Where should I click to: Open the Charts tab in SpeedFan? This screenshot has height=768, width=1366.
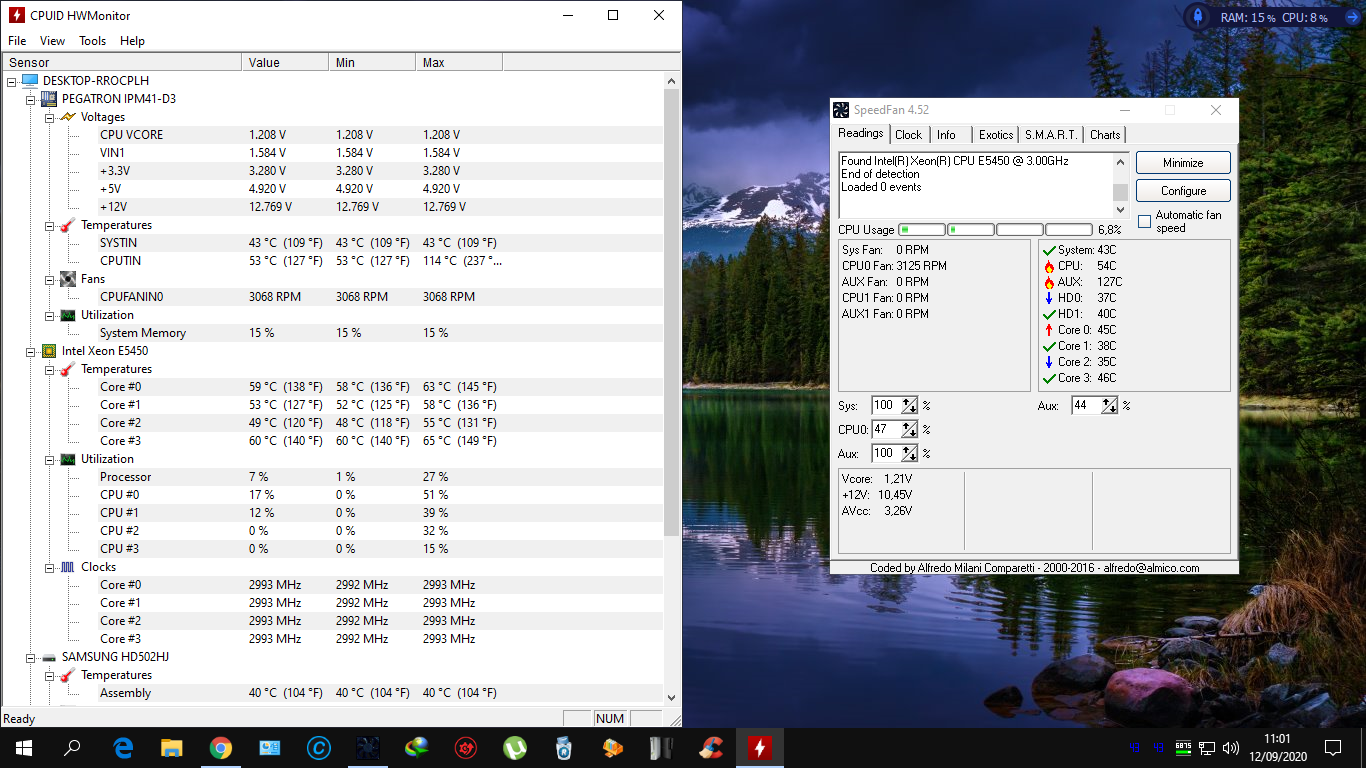1105,135
